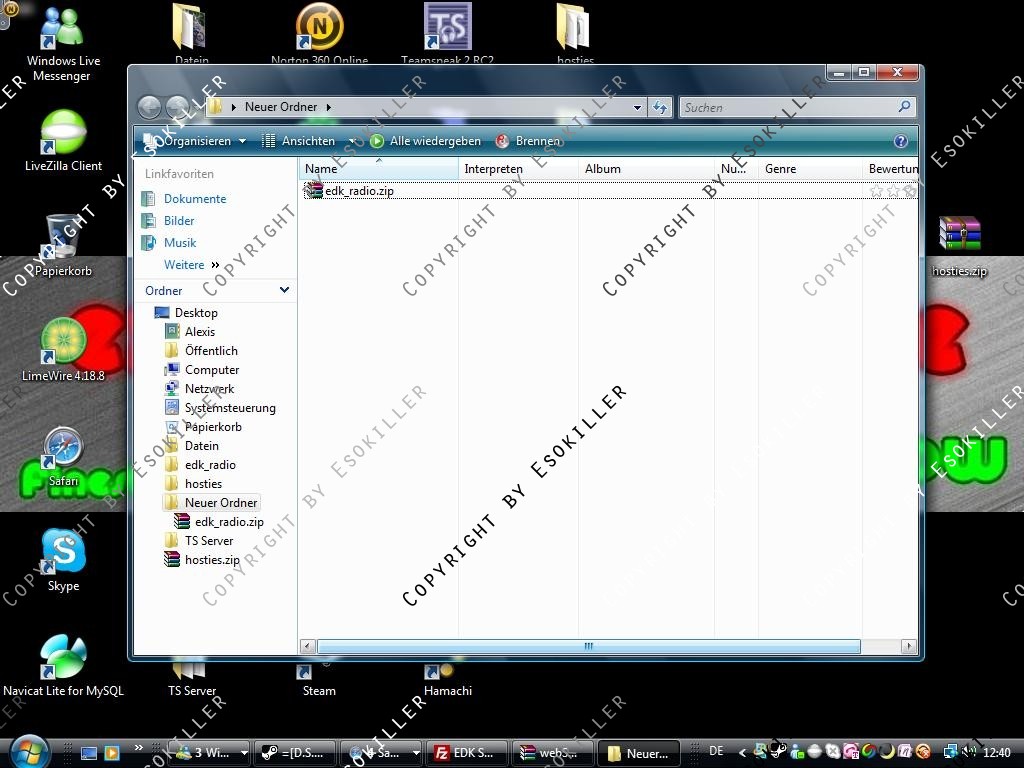Click DE language indicator in taskbar

coord(716,751)
